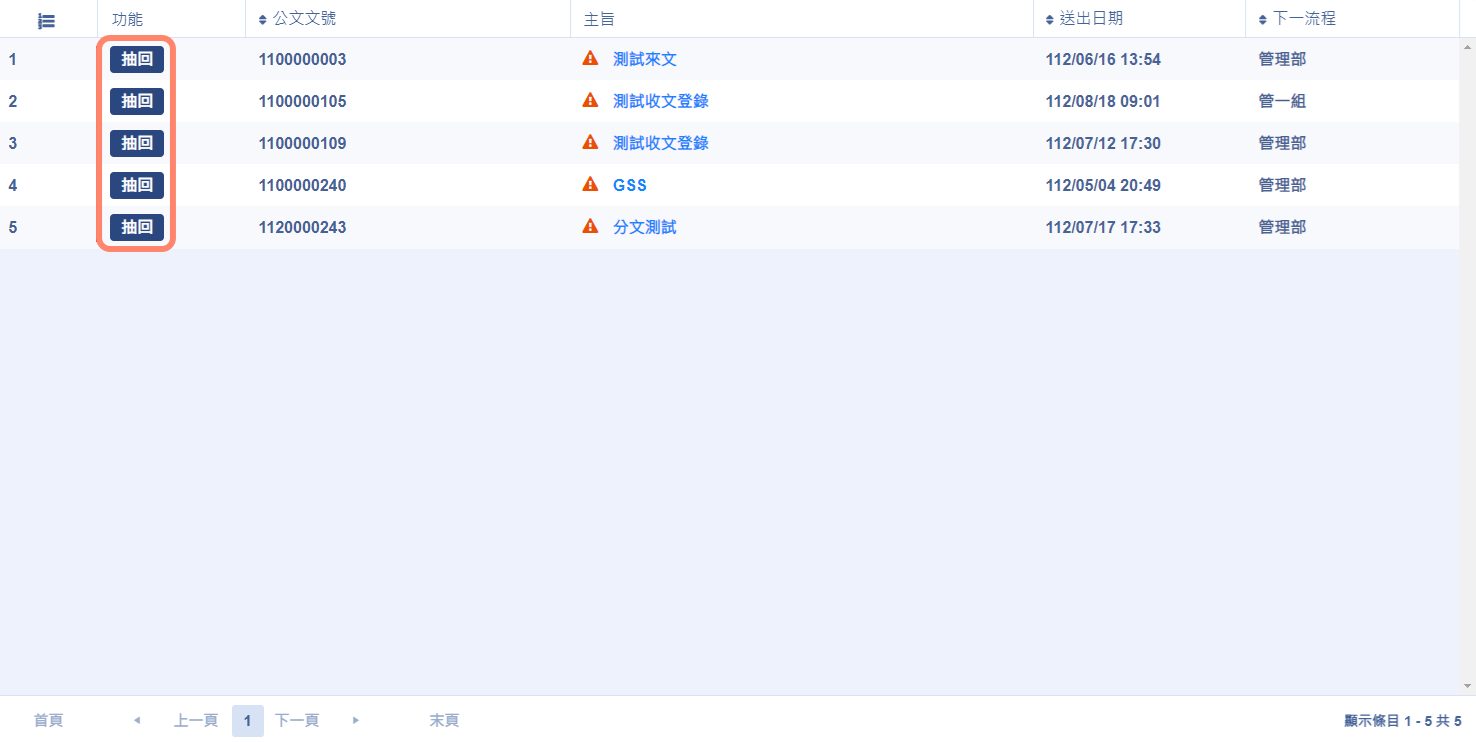Click the list icon in header corner

pos(46,20)
